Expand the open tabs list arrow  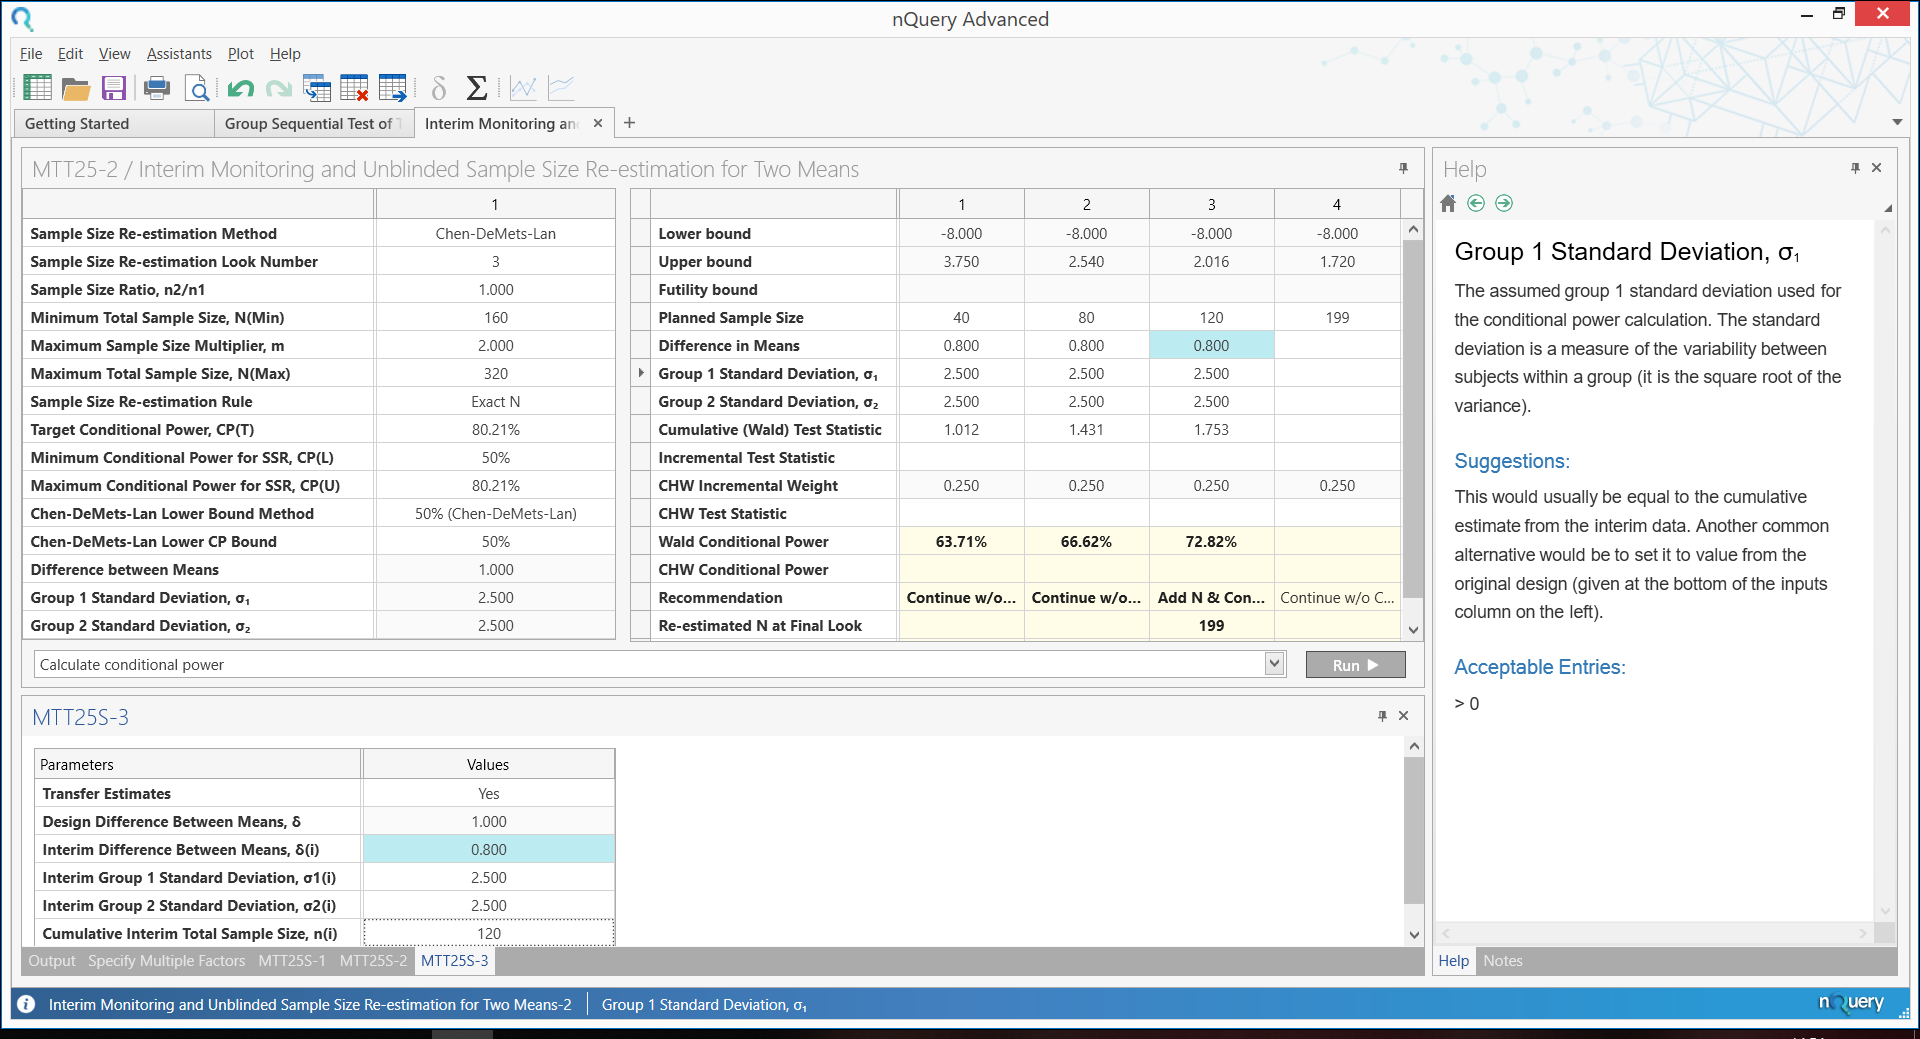[1897, 123]
